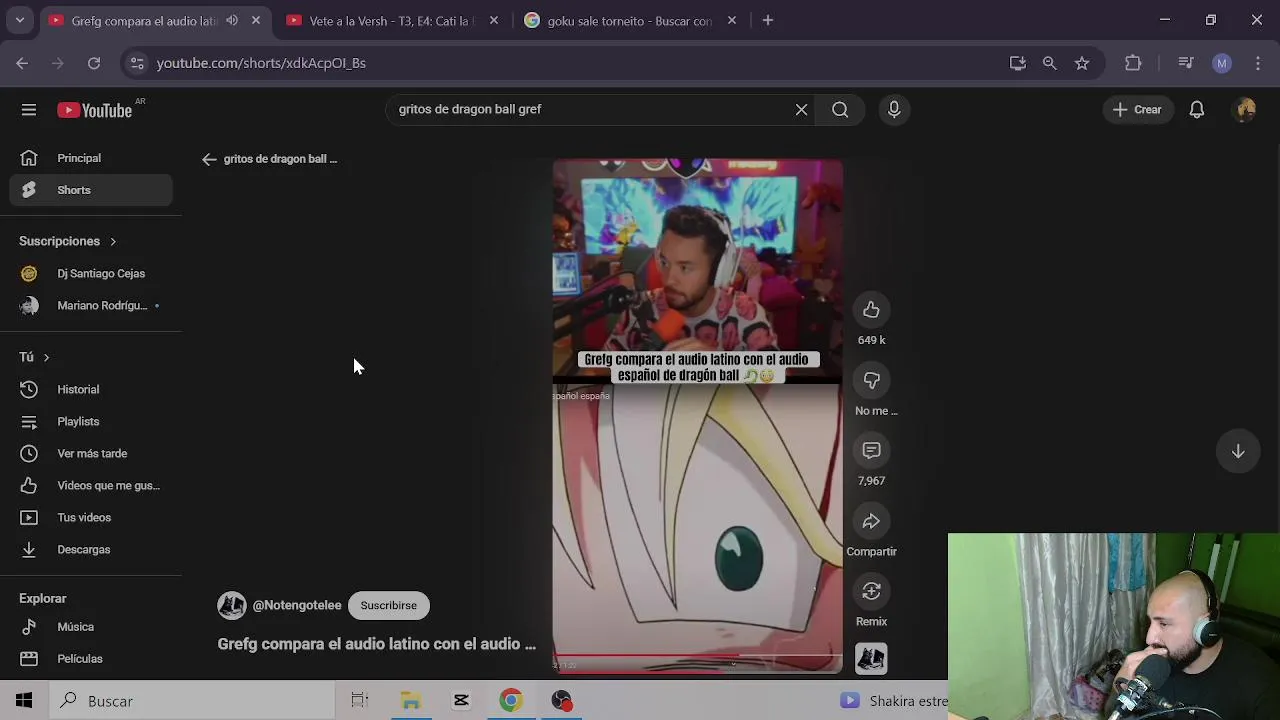Viewport: 1280px width, 720px height.
Task: Open Dj Santiago Cejas subscription
Action: (91, 273)
